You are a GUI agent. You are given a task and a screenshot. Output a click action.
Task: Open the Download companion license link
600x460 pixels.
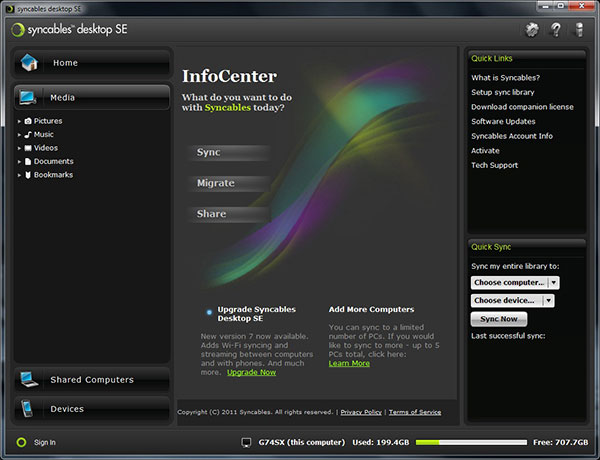(522, 107)
